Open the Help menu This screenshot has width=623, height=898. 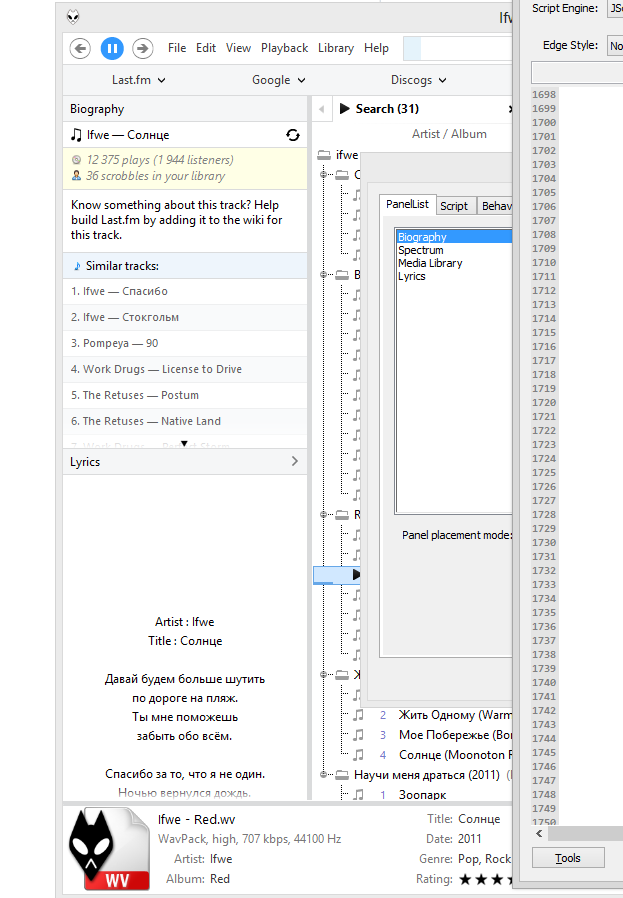[x=376, y=48]
